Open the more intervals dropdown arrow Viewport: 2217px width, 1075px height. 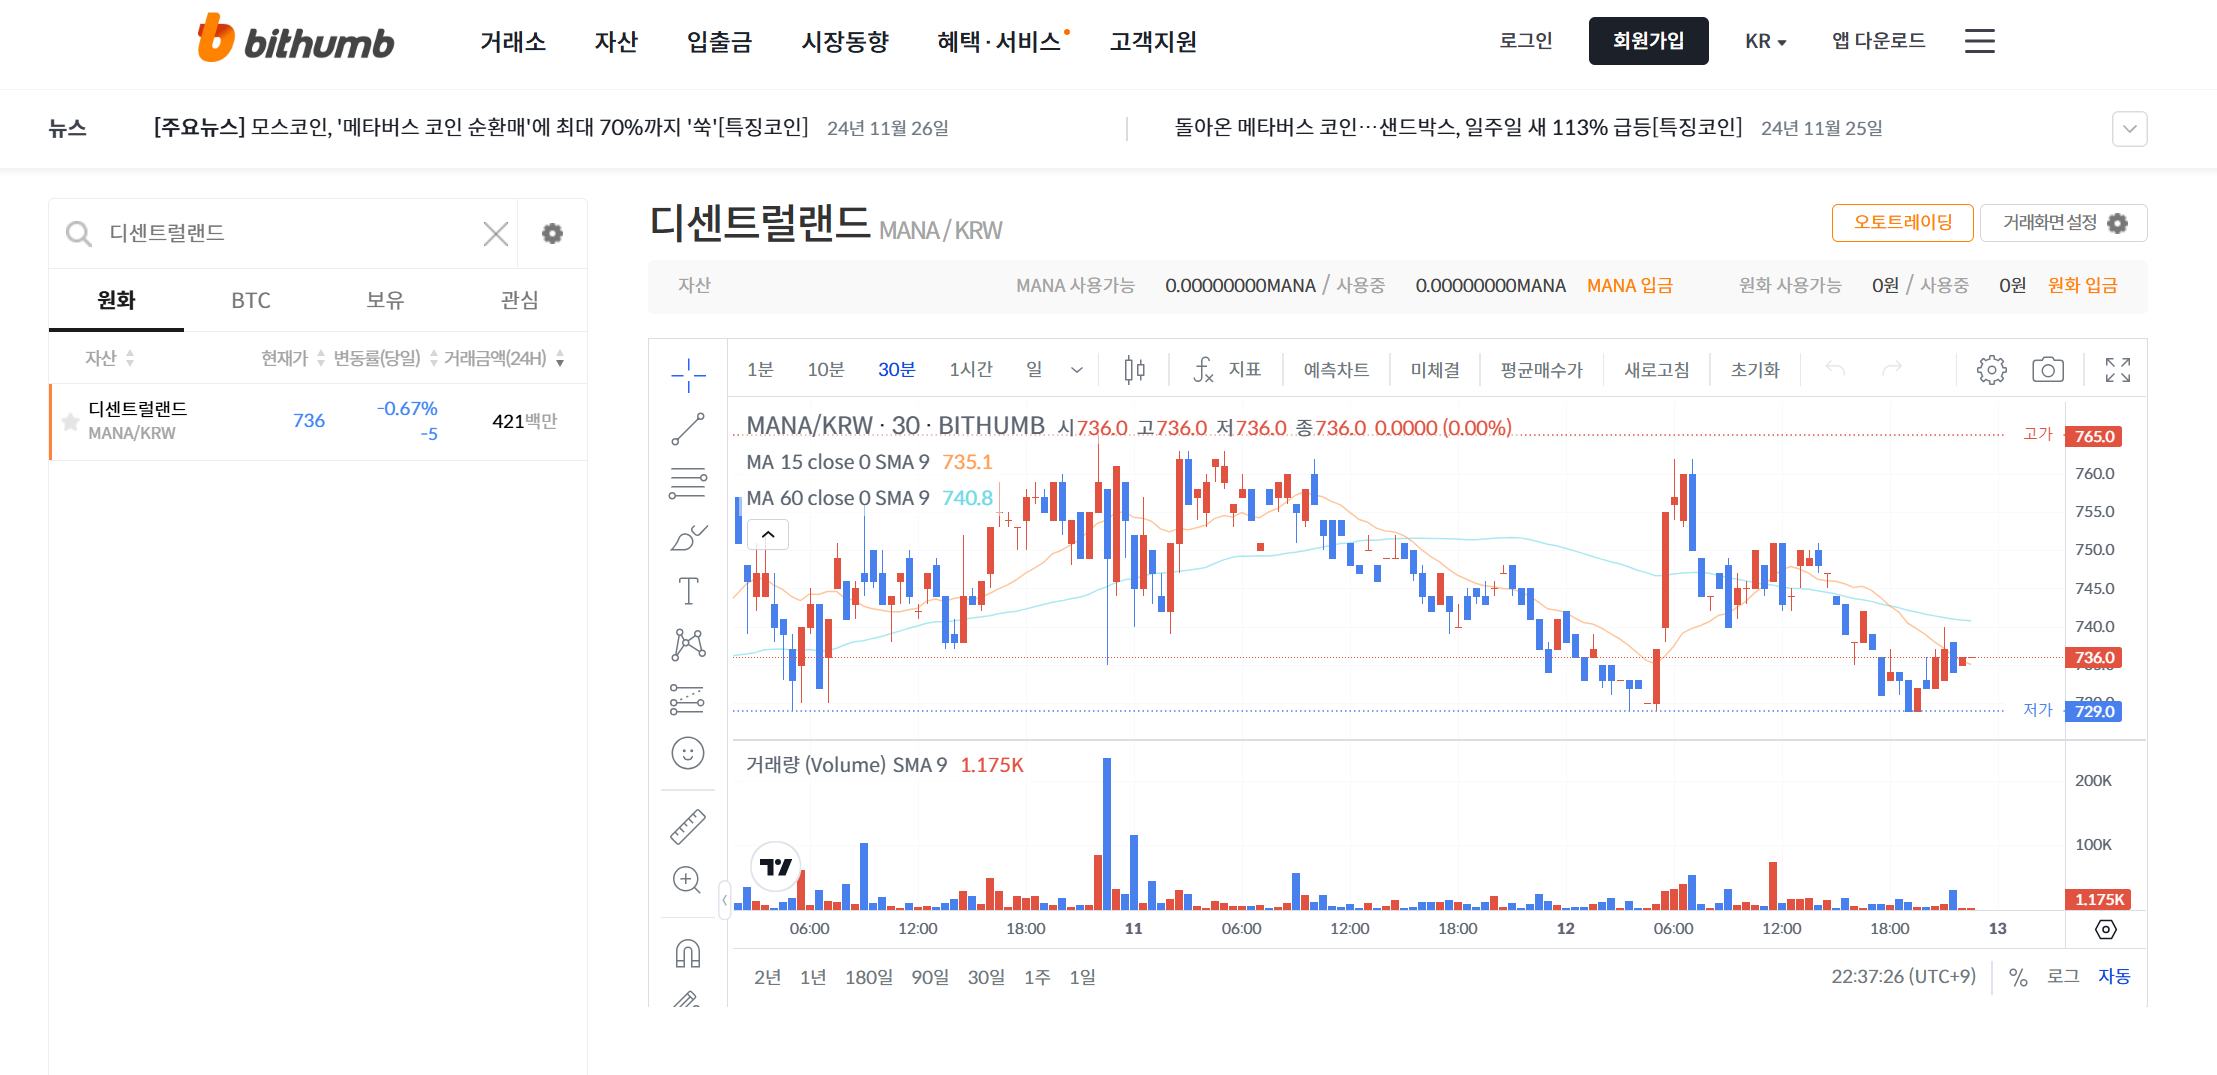tap(1077, 370)
